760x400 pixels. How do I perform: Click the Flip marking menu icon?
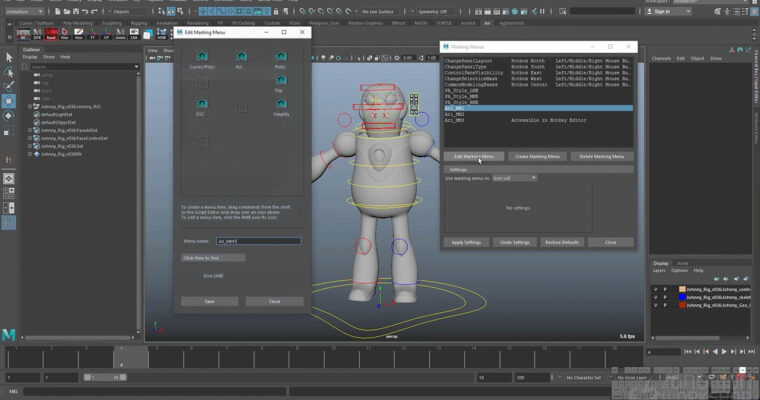click(x=281, y=80)
